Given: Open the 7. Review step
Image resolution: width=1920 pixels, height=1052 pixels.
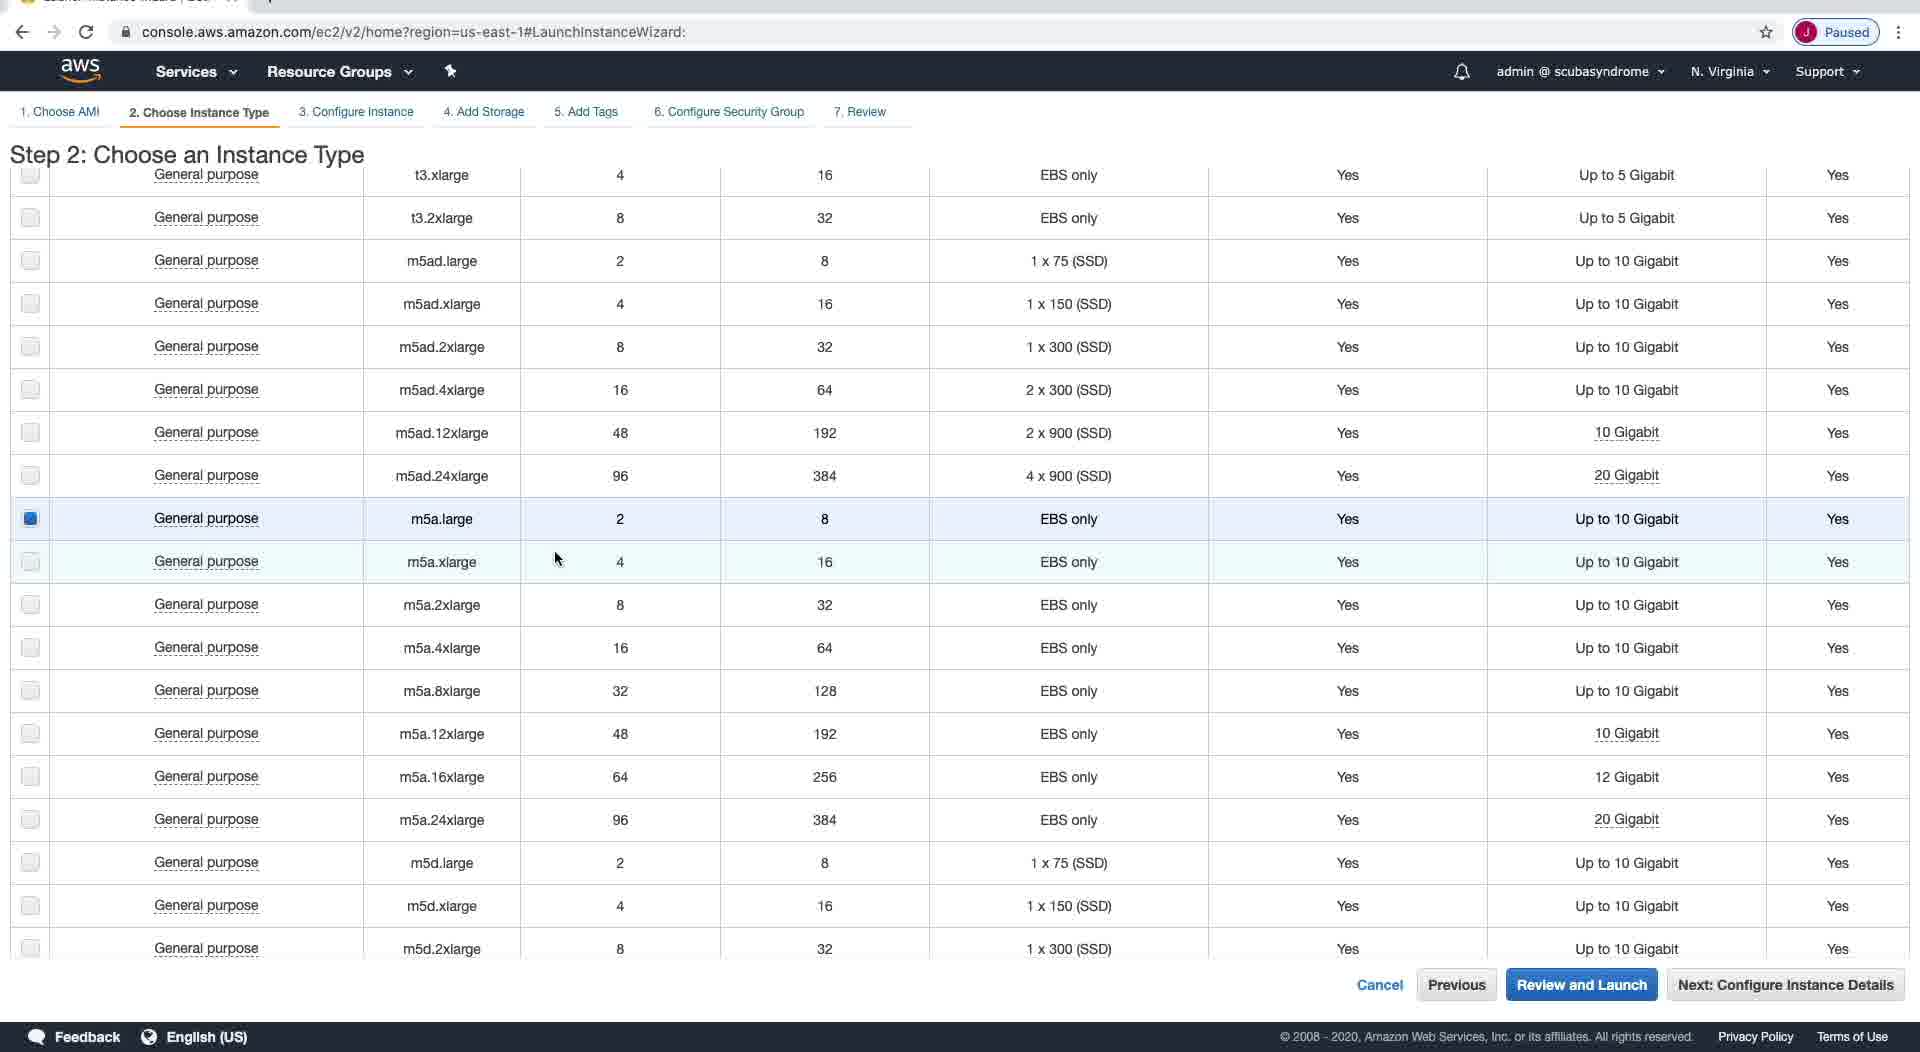Looking at the screenshot, I should [860, 112].
